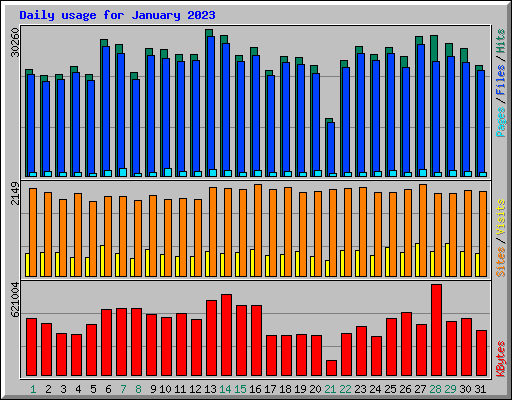
Task: Click the "Pages" legend label
Action: pyautogui.click(x=501, y=122)
